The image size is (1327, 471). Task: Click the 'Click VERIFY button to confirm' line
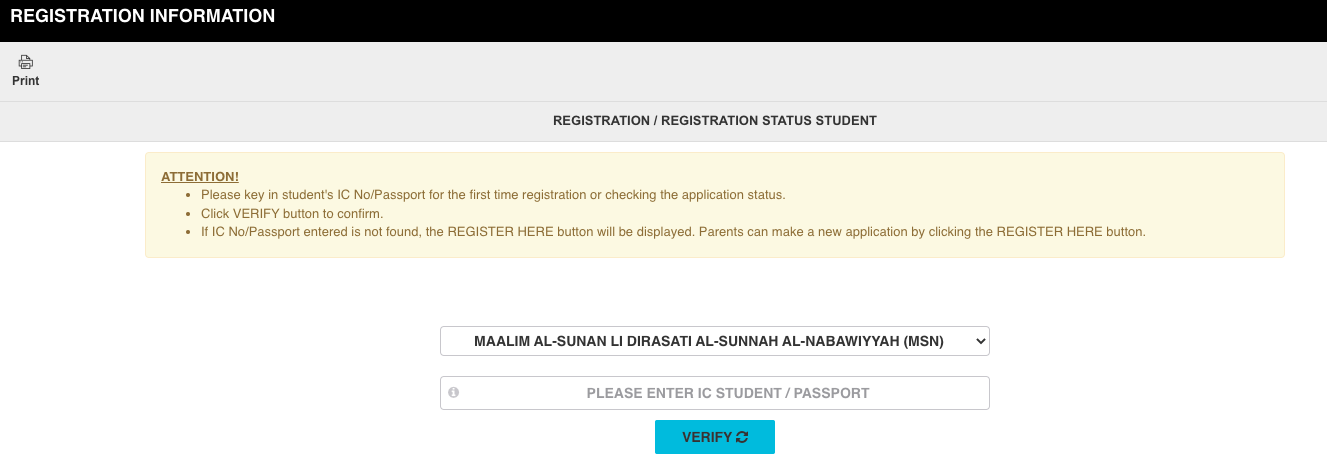point(292,214)
